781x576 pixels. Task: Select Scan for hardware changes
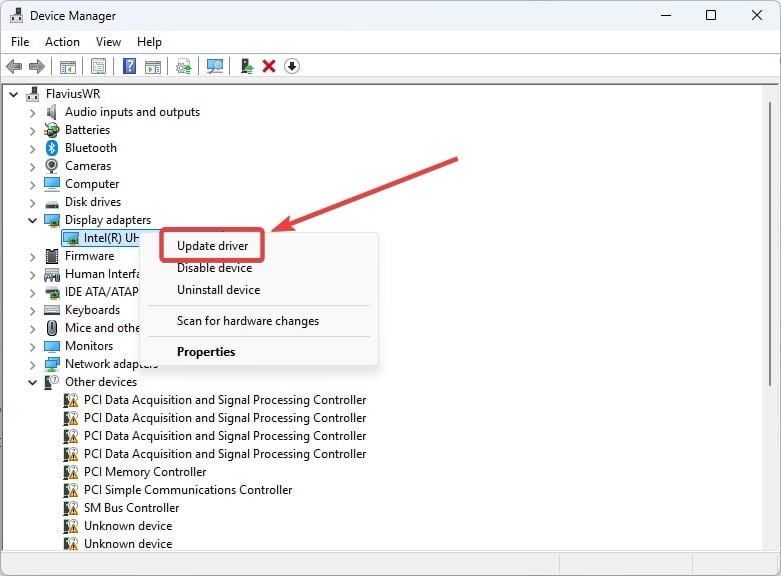pos(248,321)
